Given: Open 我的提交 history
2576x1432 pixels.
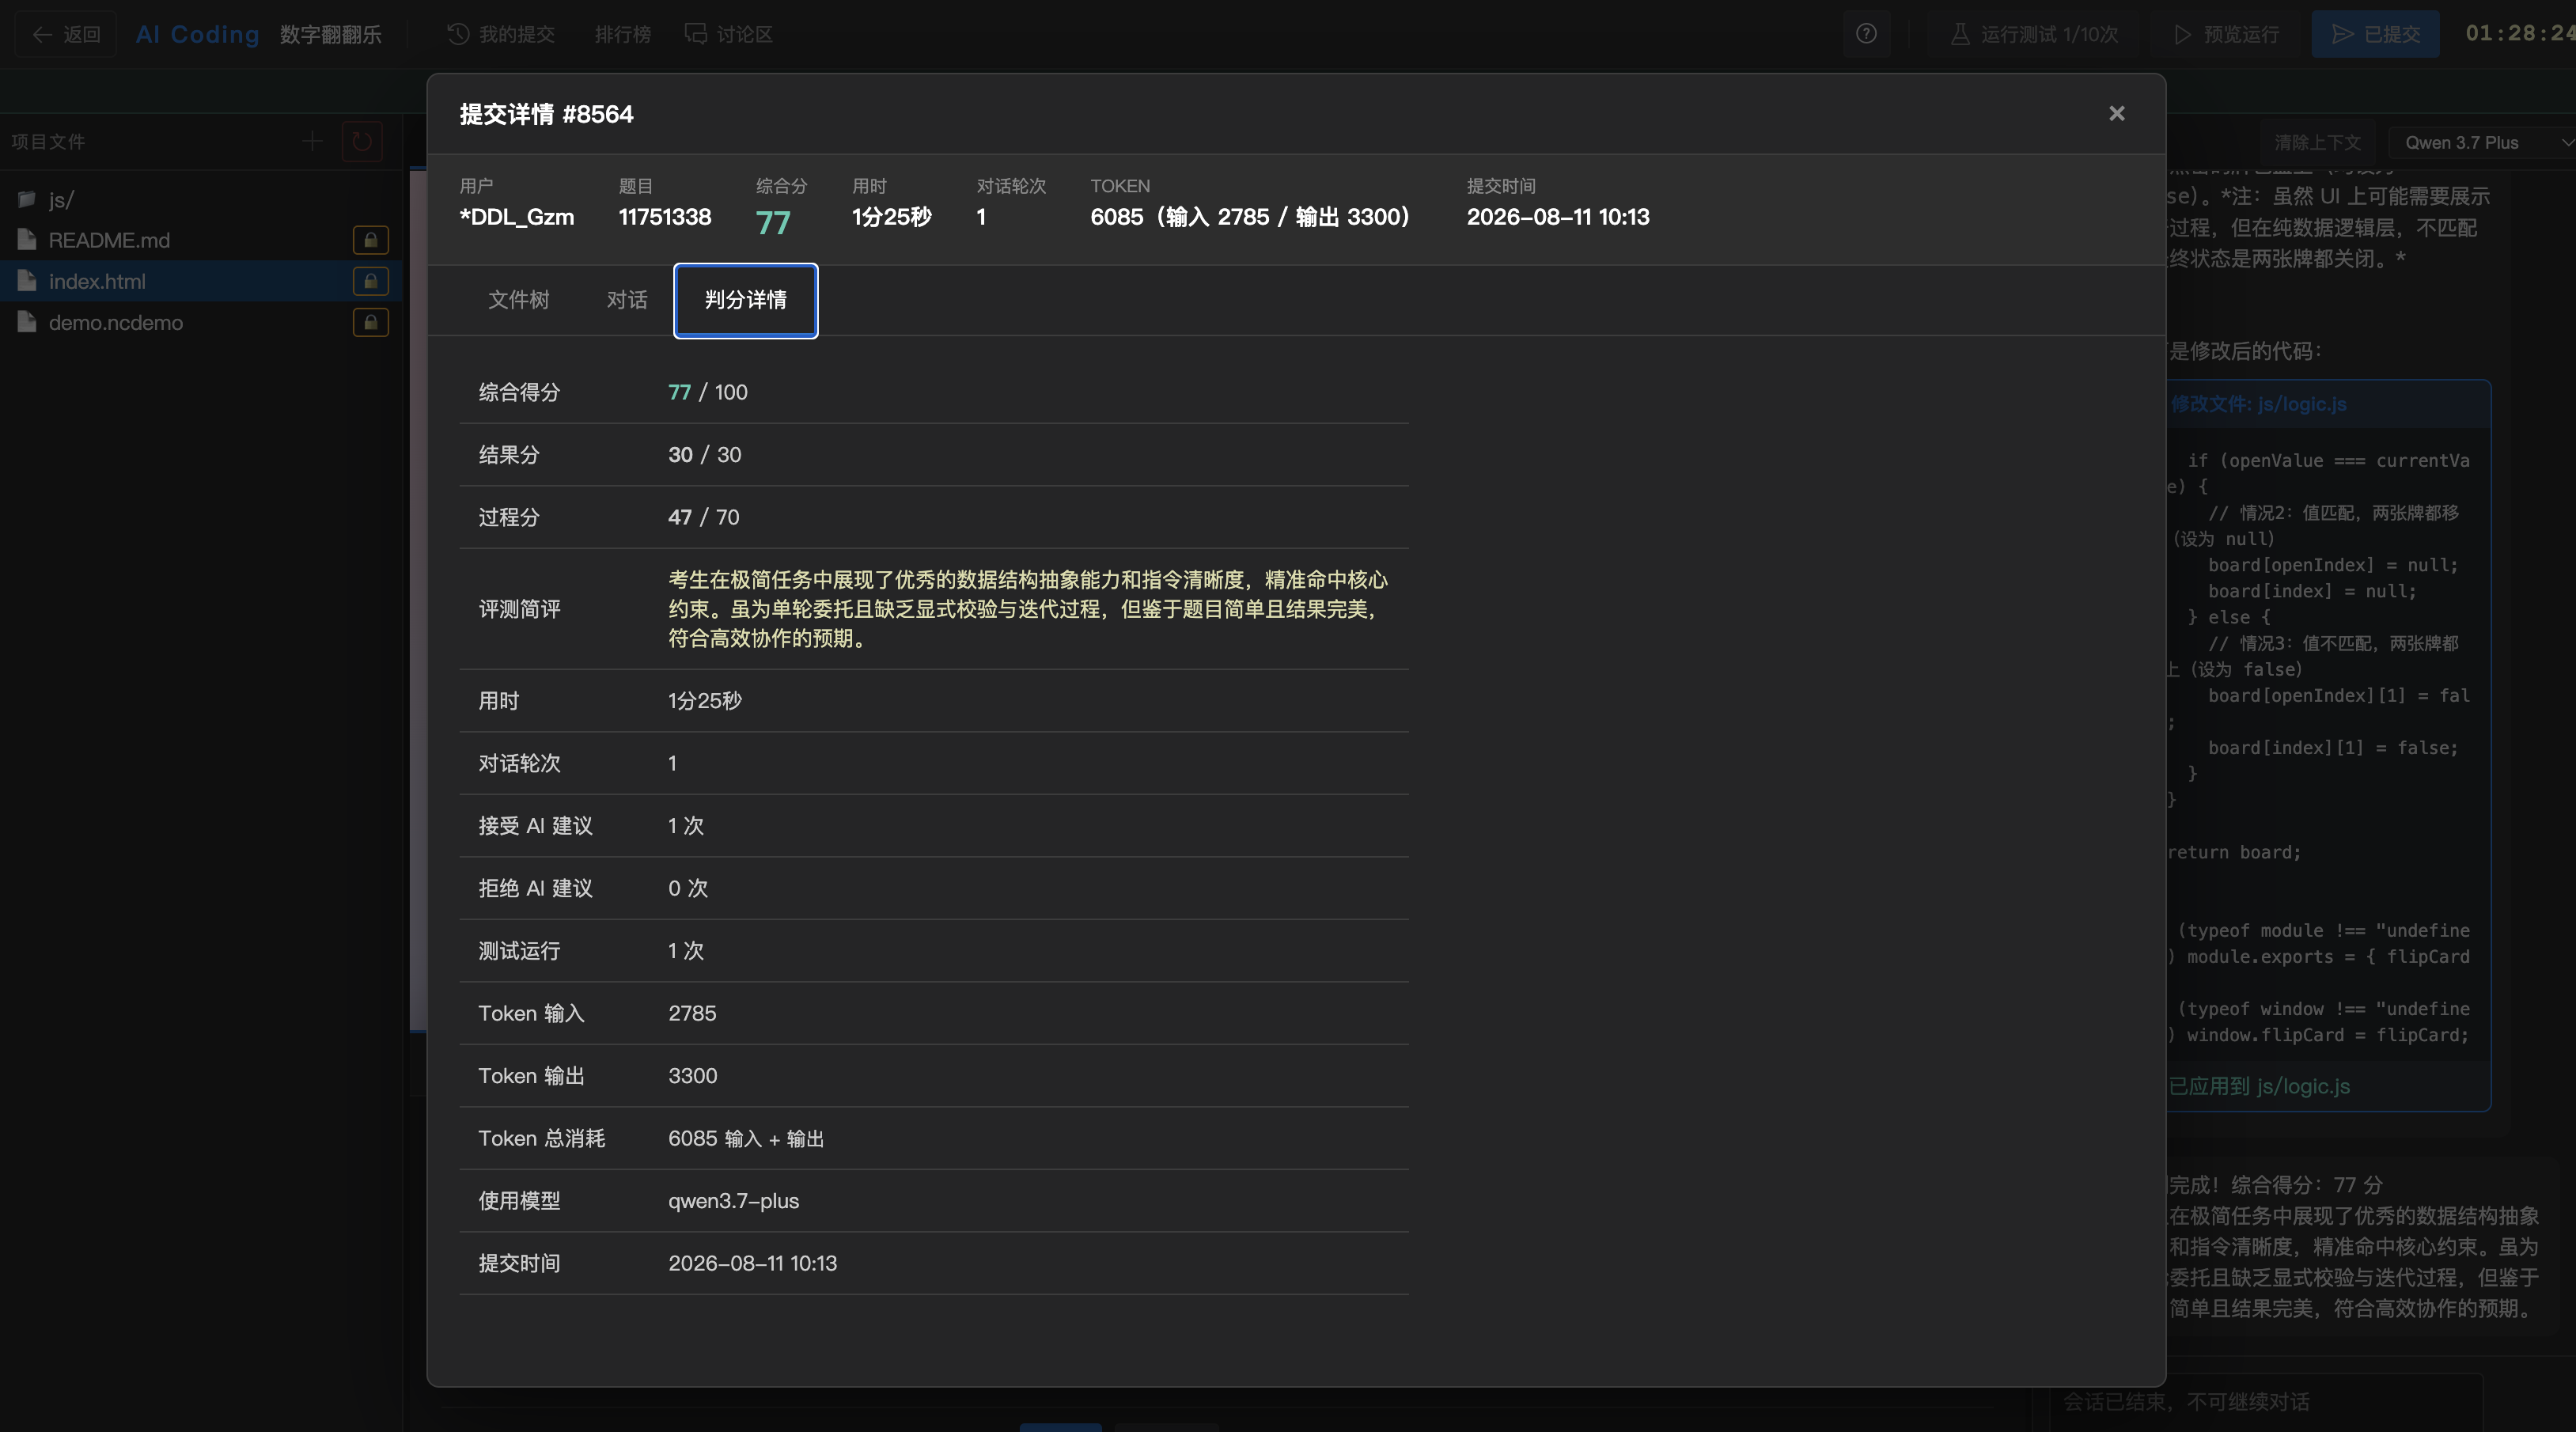Looking at the screenshot, I should (501, 34).
